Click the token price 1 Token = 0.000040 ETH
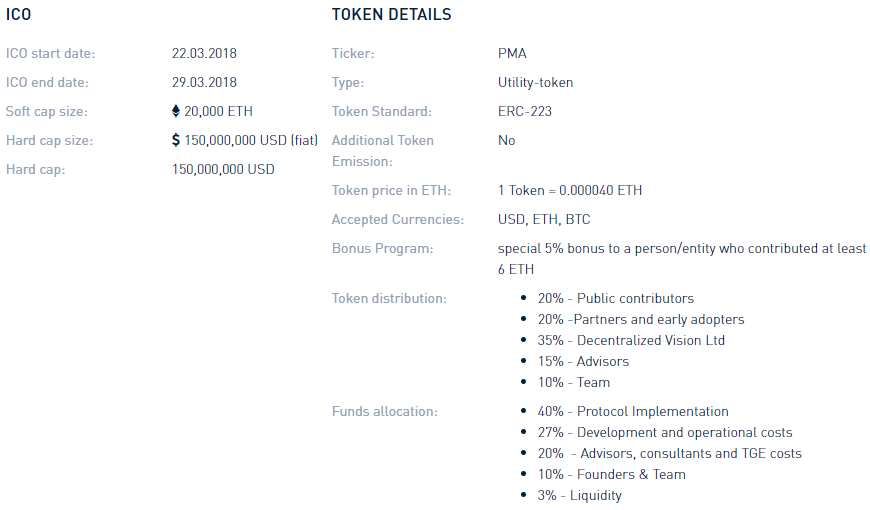Image resolution: width=870 pixels, height=510 pixels. coord(570,190)
